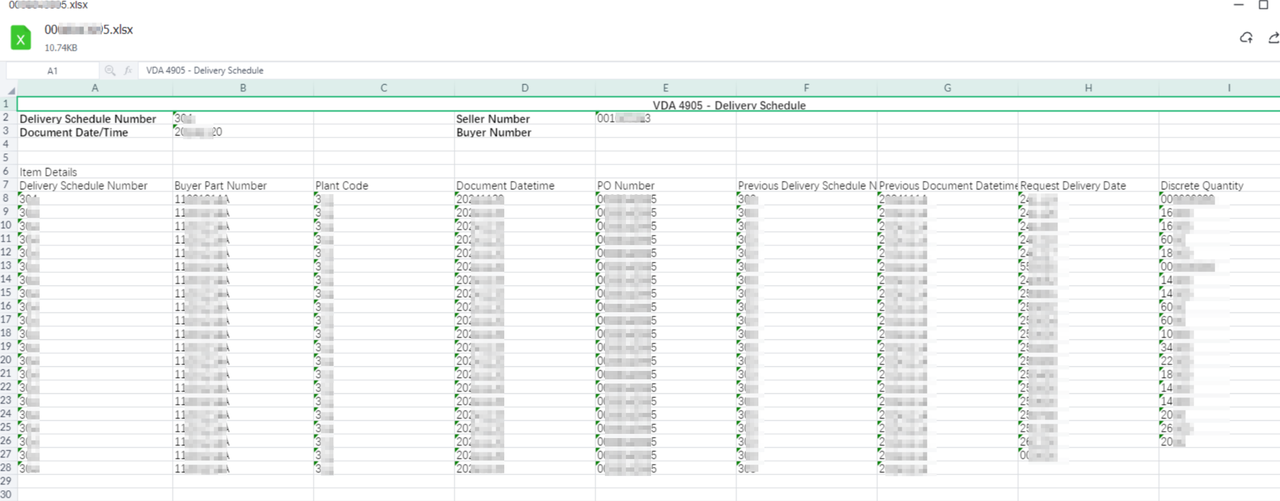Select column H header
1280x501 pixels.
pyautogui.click(x=1088, y=89)
